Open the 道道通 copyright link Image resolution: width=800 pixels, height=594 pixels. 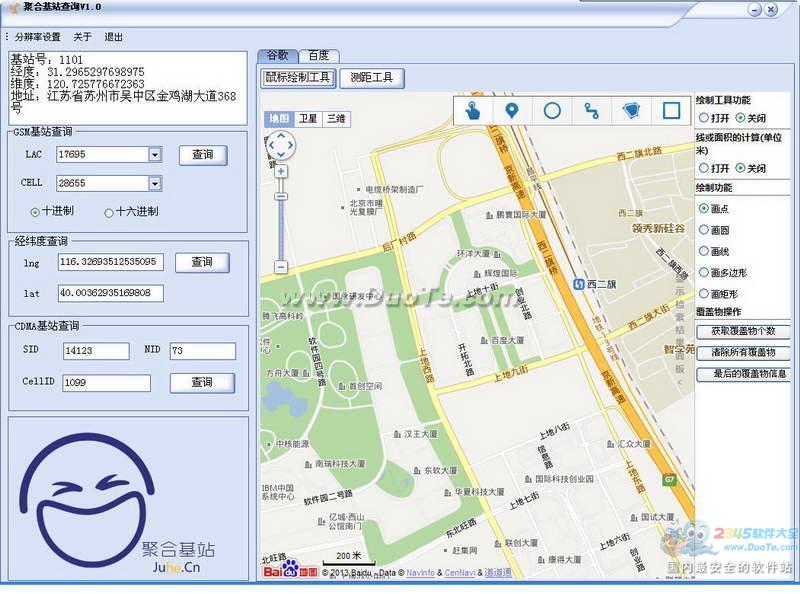point(497,573)
